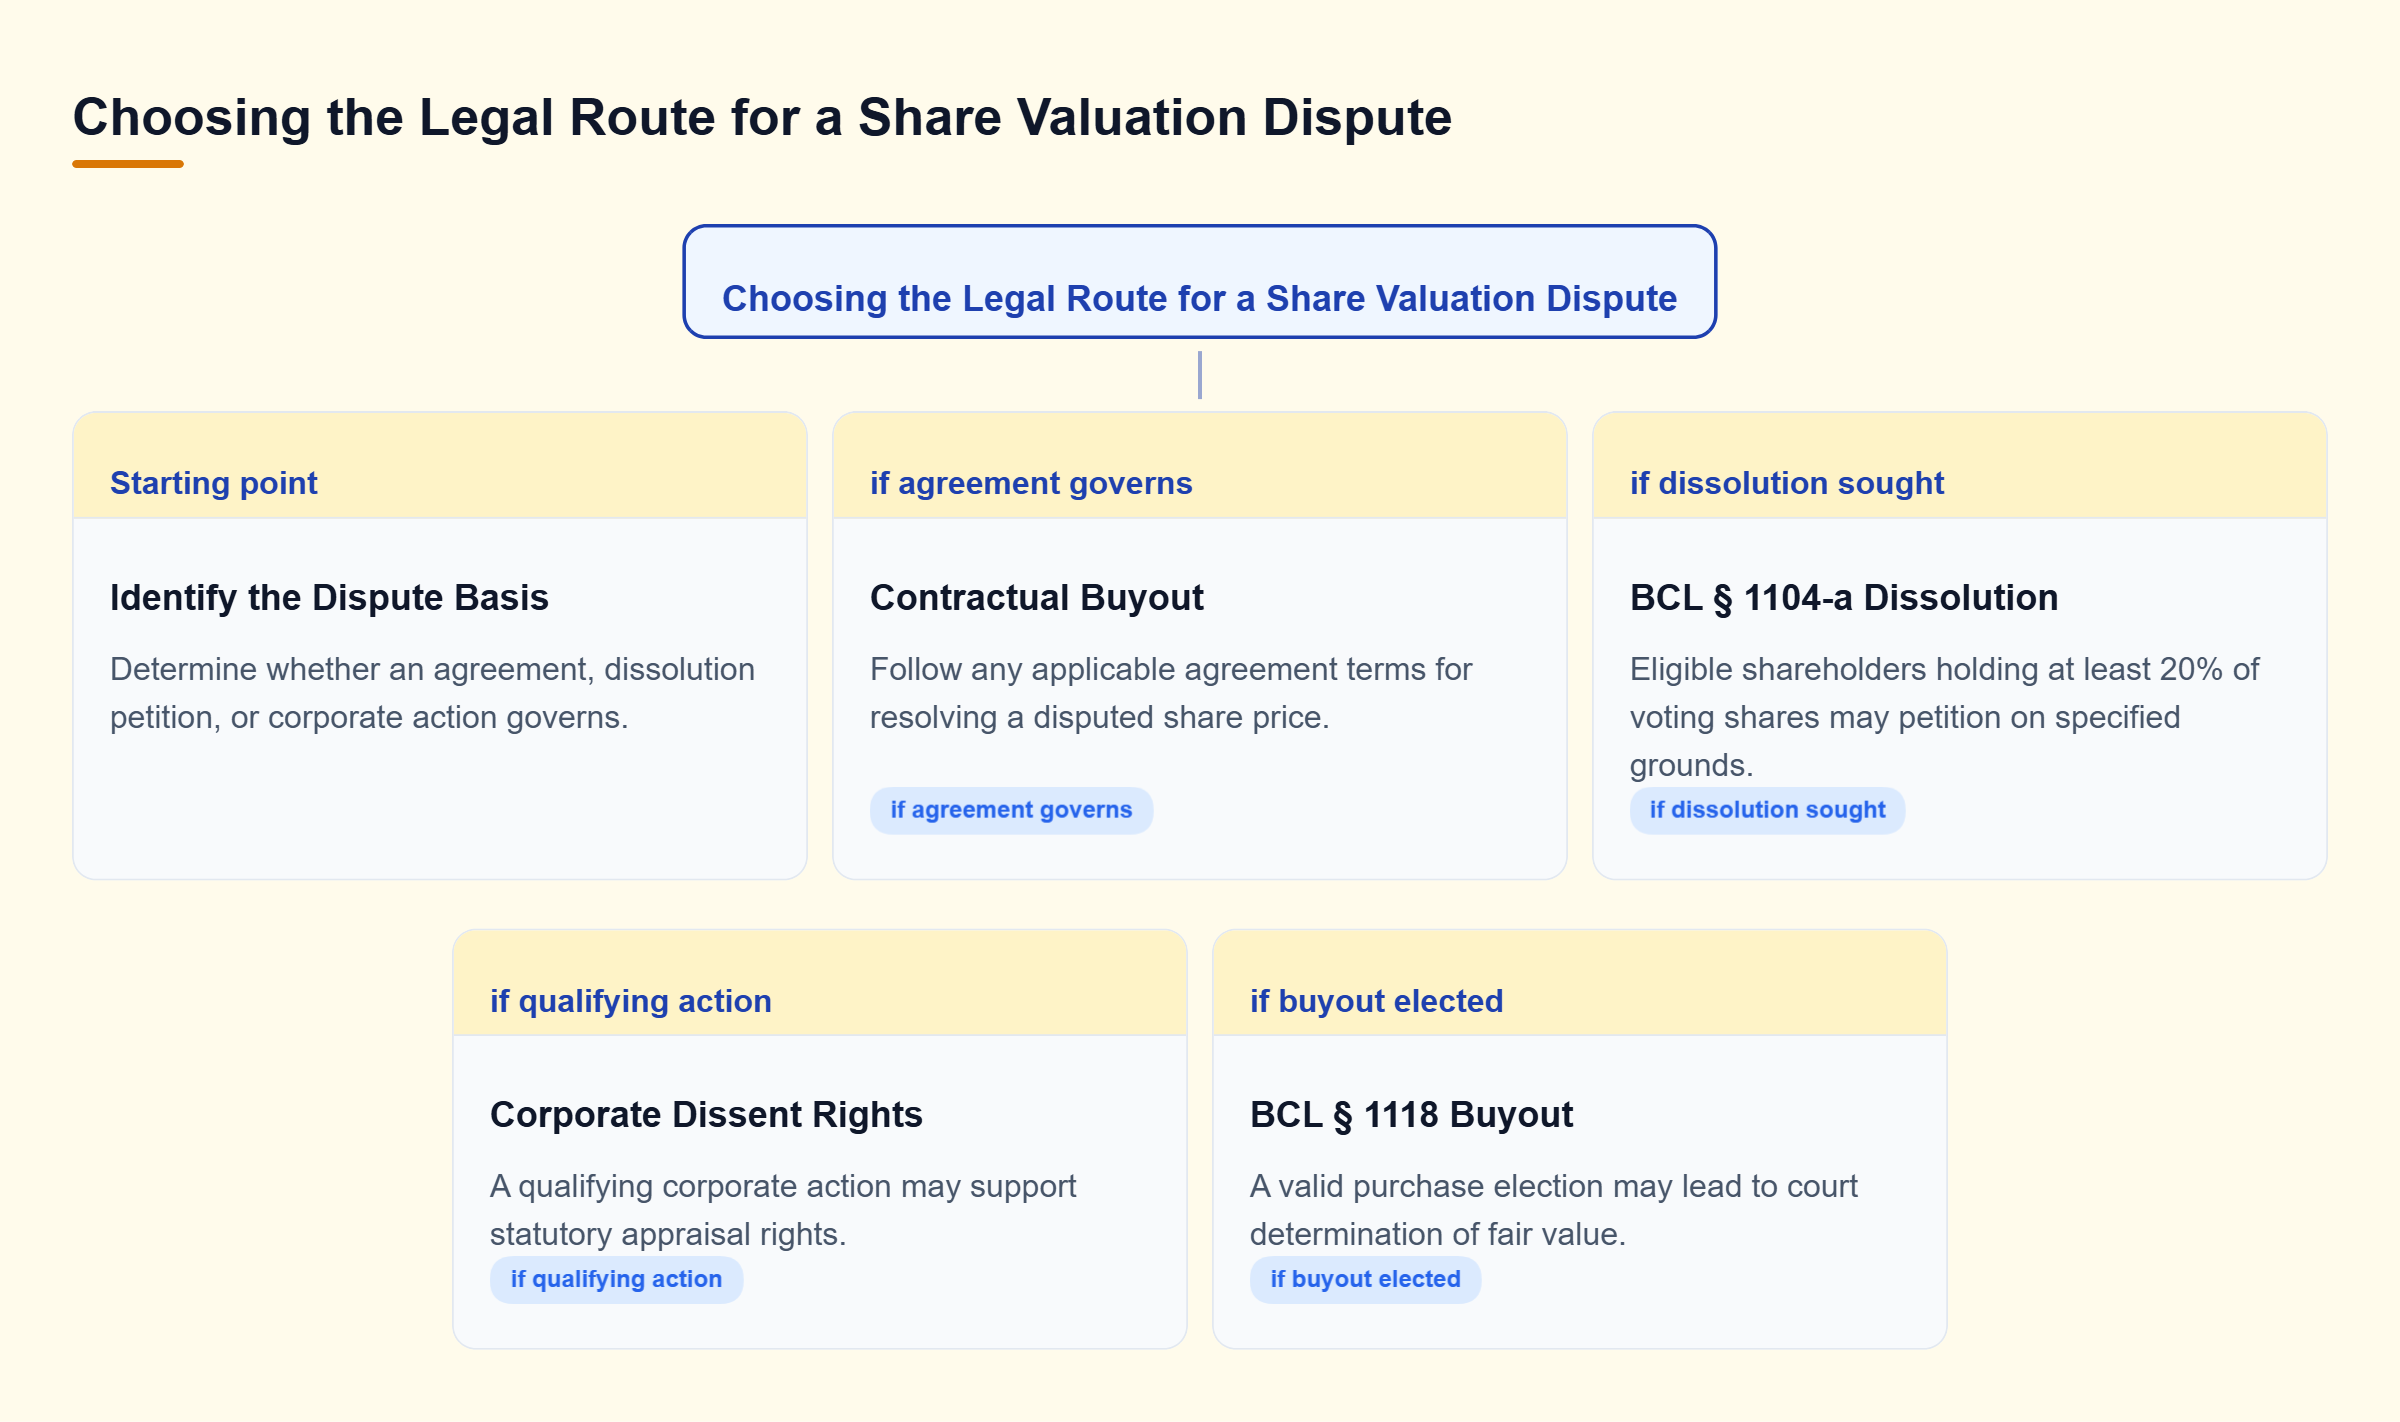
Task: Click the 'A qualifying corporate action' description
Action: pyautogui.click(x=783, y=1210)
